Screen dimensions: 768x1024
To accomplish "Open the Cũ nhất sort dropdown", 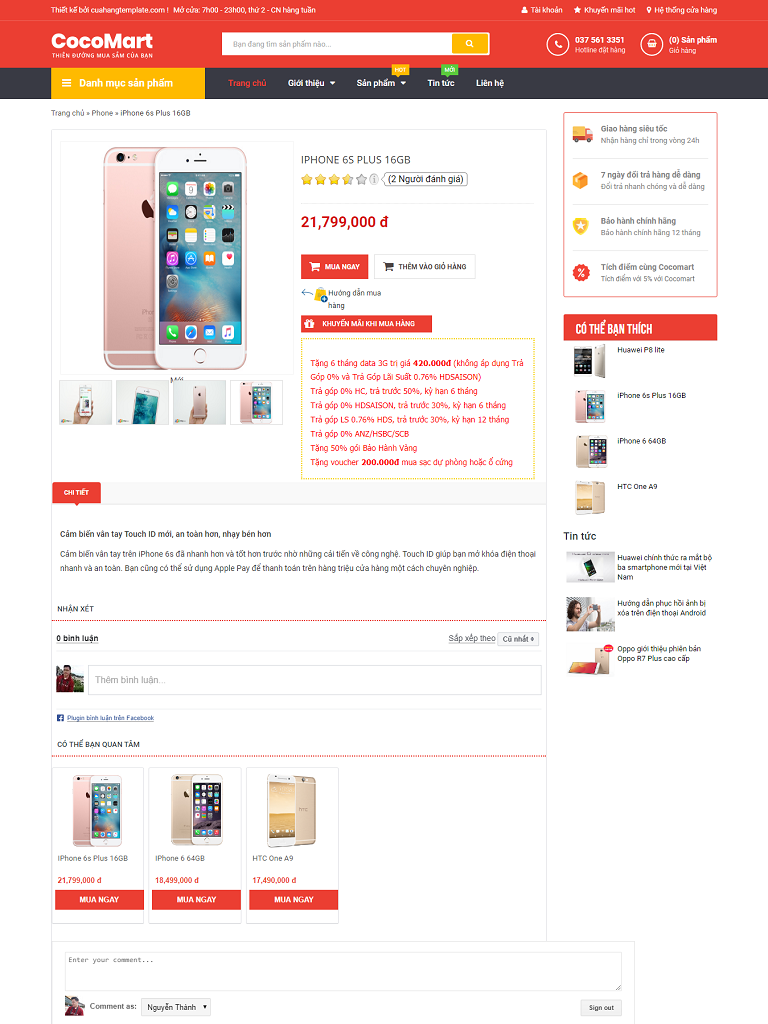I will (519, 639).
